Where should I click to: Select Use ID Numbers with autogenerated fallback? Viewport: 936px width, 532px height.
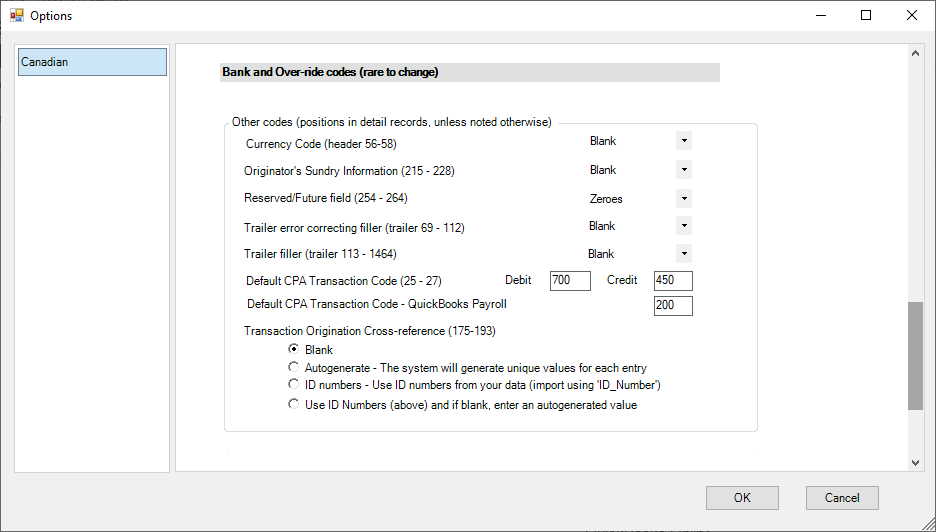point(293,405)
